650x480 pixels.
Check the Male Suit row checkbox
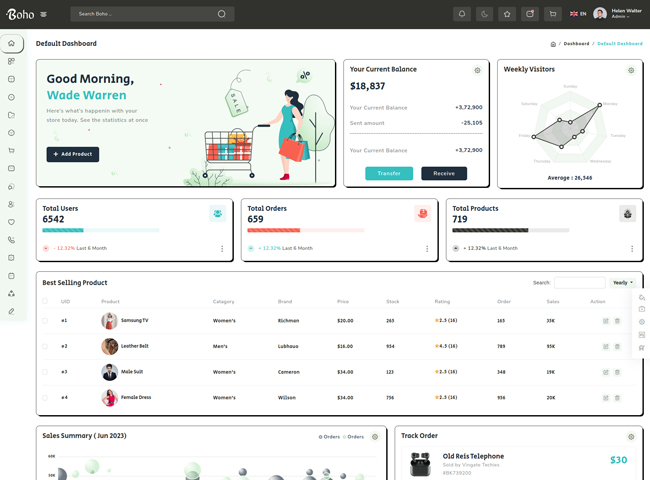click(x=45, y=372)
